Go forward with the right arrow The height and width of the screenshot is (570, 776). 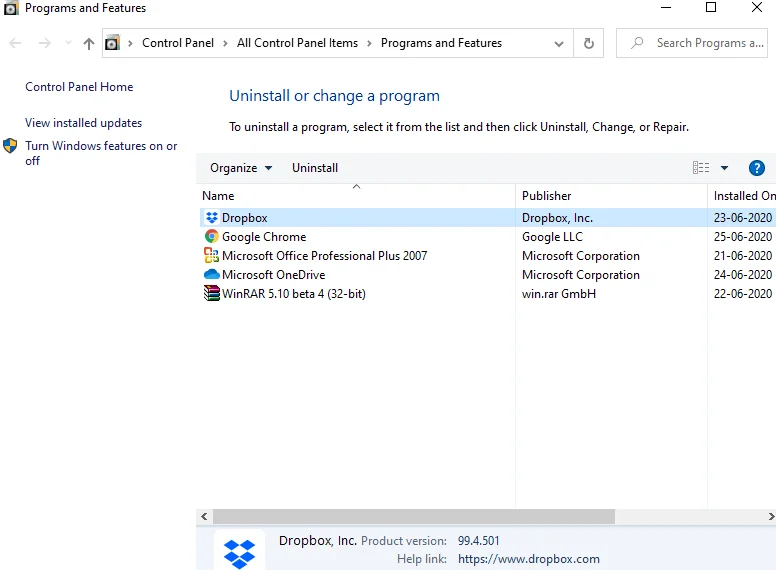(45, 44)
